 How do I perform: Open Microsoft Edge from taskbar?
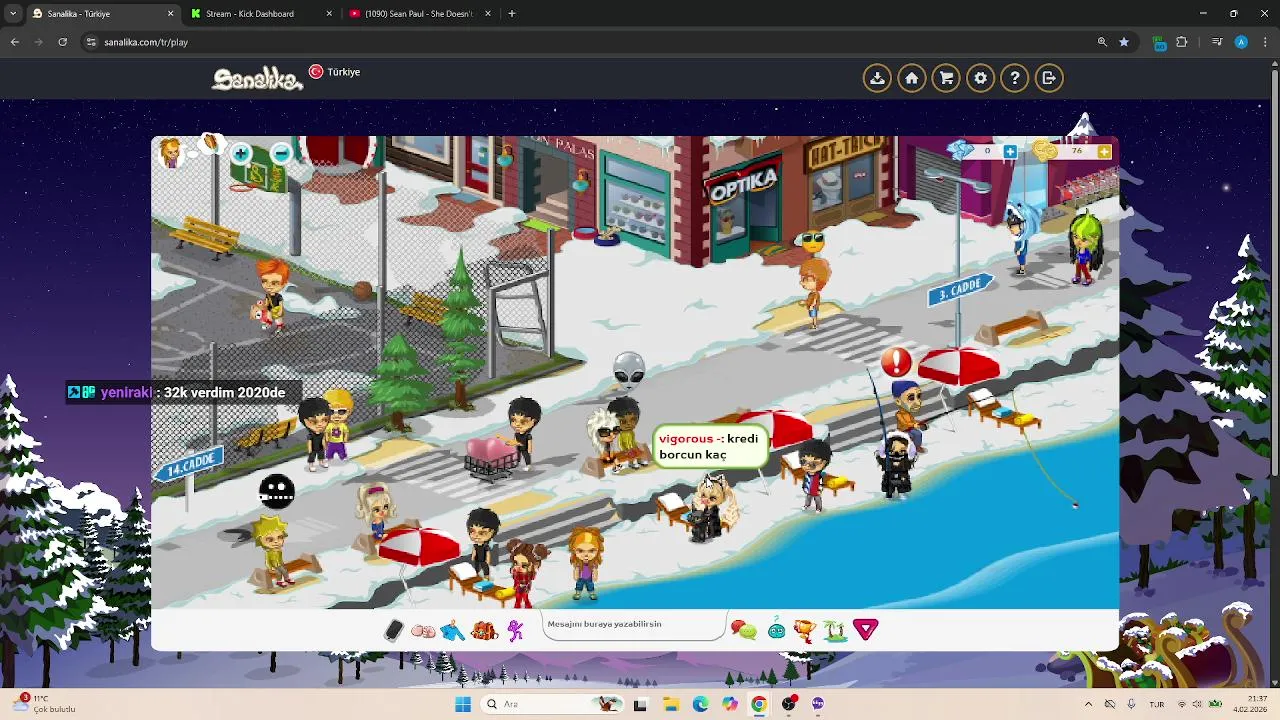700,704
